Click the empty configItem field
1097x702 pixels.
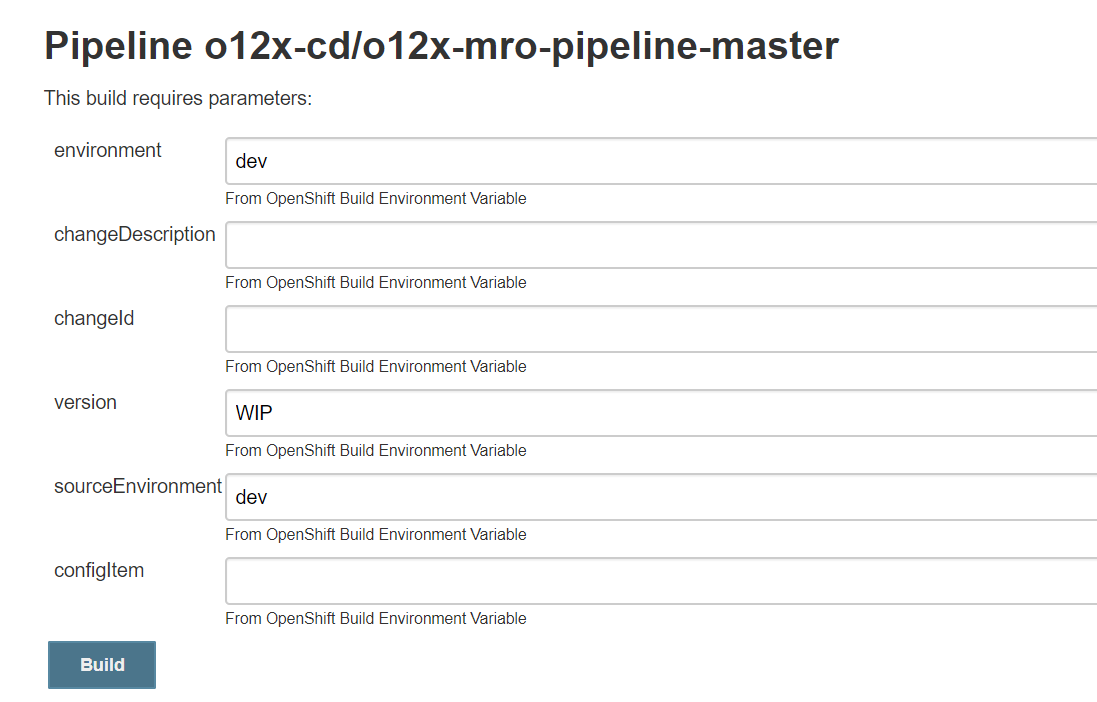(600, 581)
